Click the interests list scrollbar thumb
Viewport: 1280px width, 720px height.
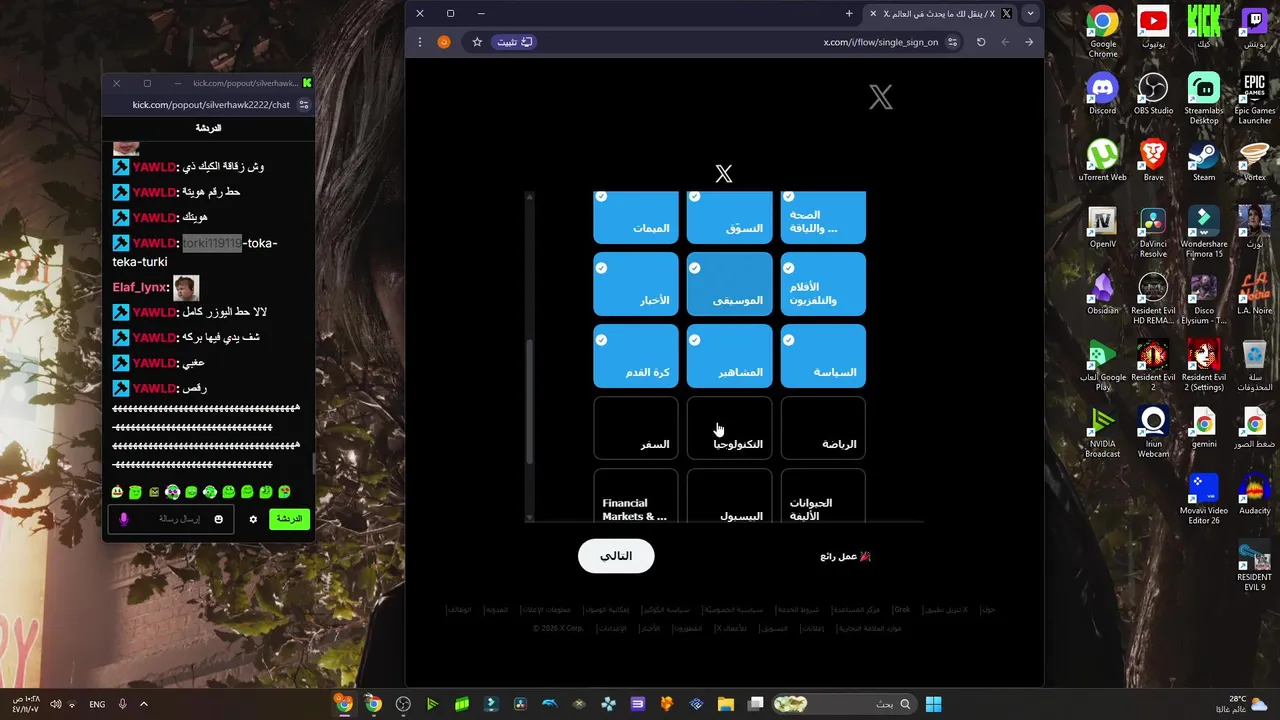(x=530, y=402)
